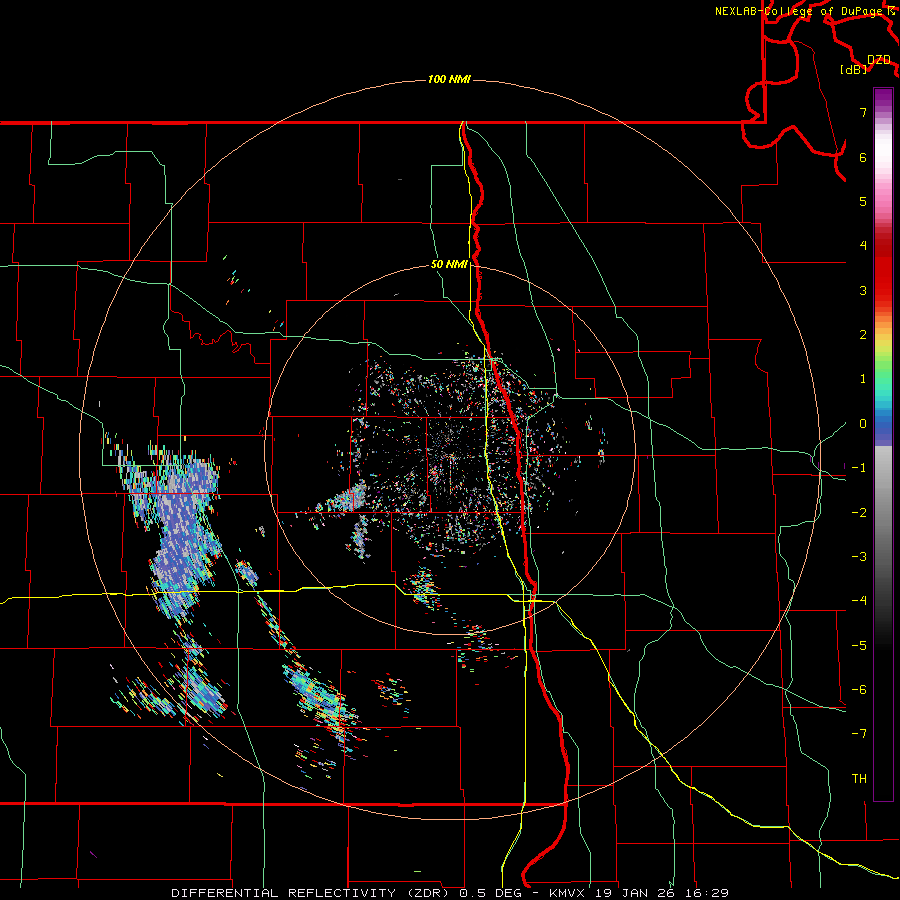Click the -1 value on the color scale
Screen dimensions: 900x900
pos(859,468)
